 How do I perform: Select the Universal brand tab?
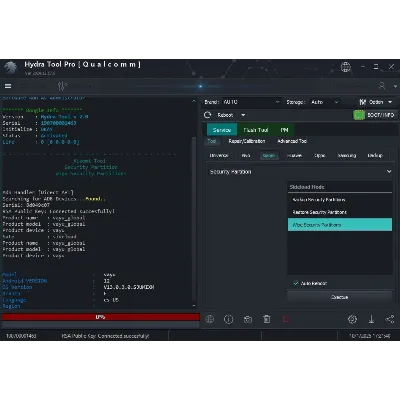click(x=219, y=156)
